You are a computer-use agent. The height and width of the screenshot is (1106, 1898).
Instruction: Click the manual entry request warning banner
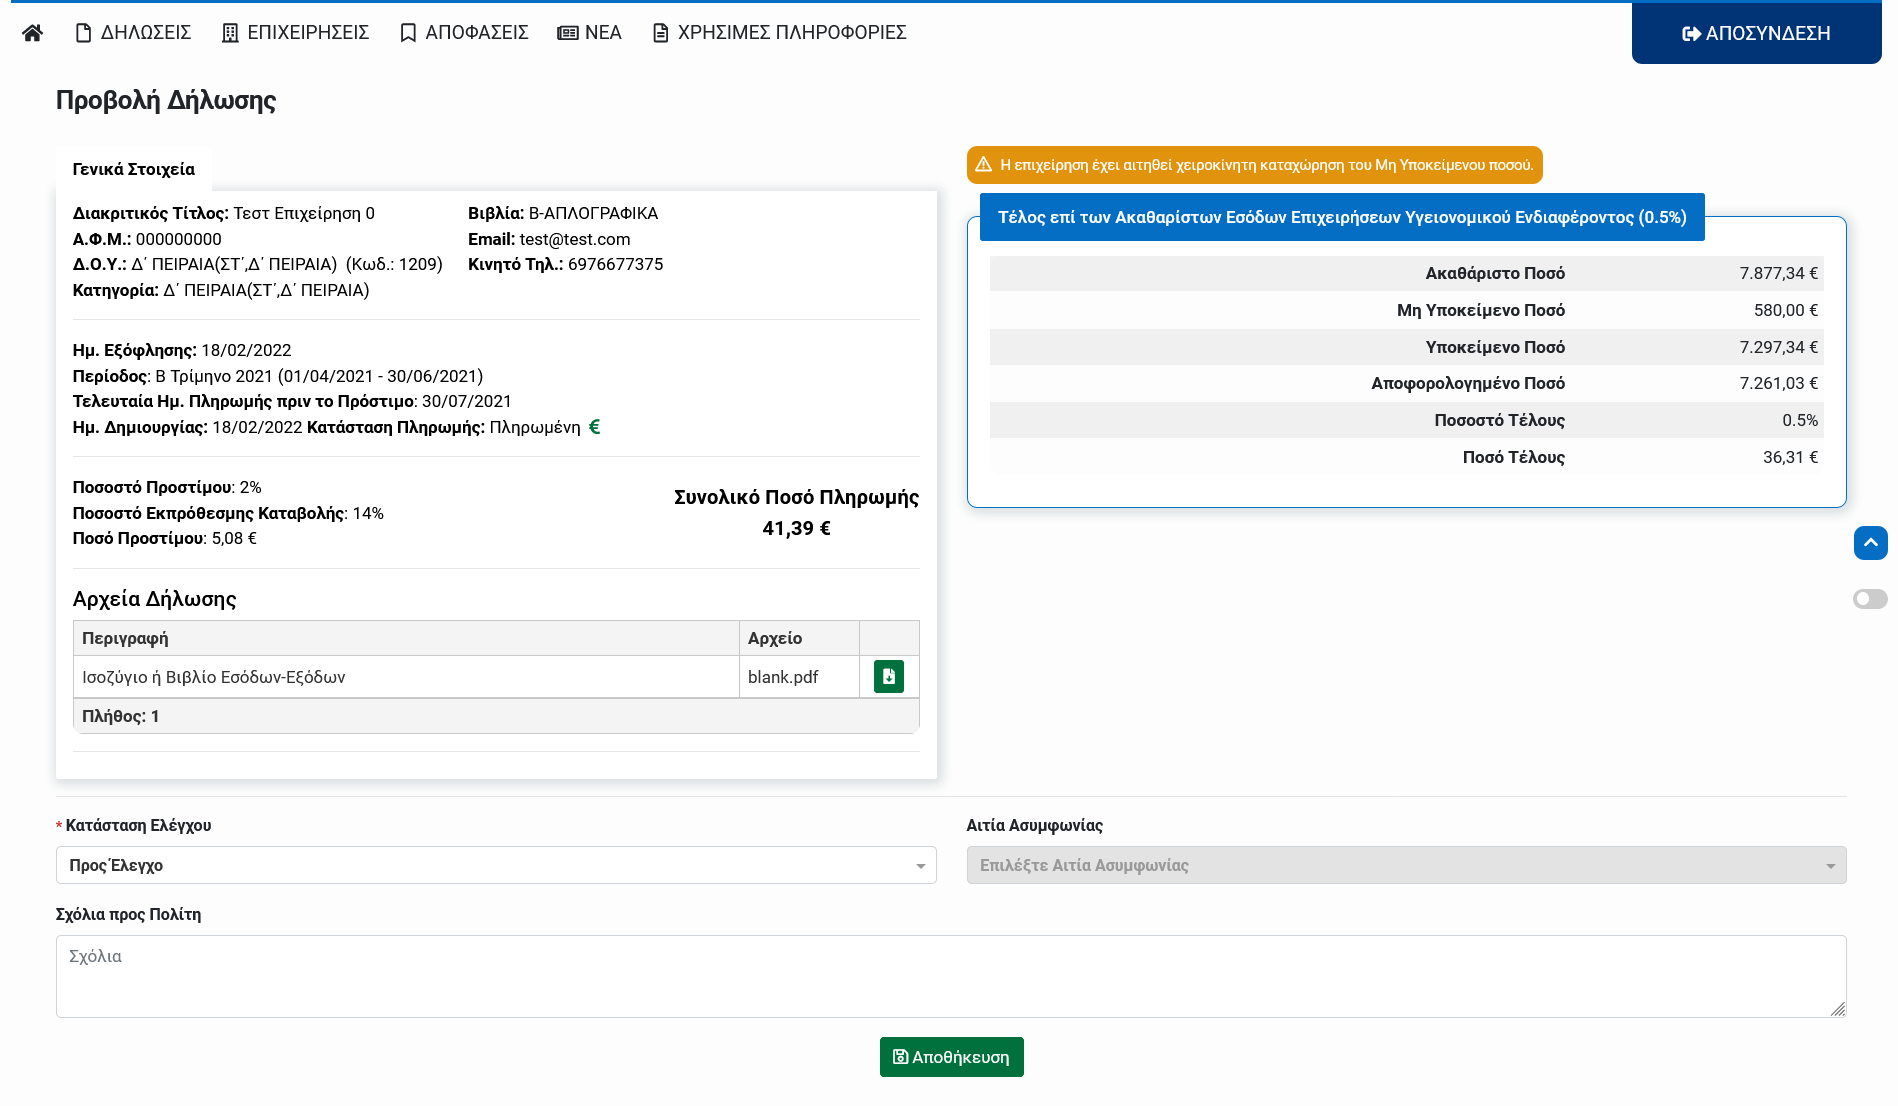point(1255,165)
